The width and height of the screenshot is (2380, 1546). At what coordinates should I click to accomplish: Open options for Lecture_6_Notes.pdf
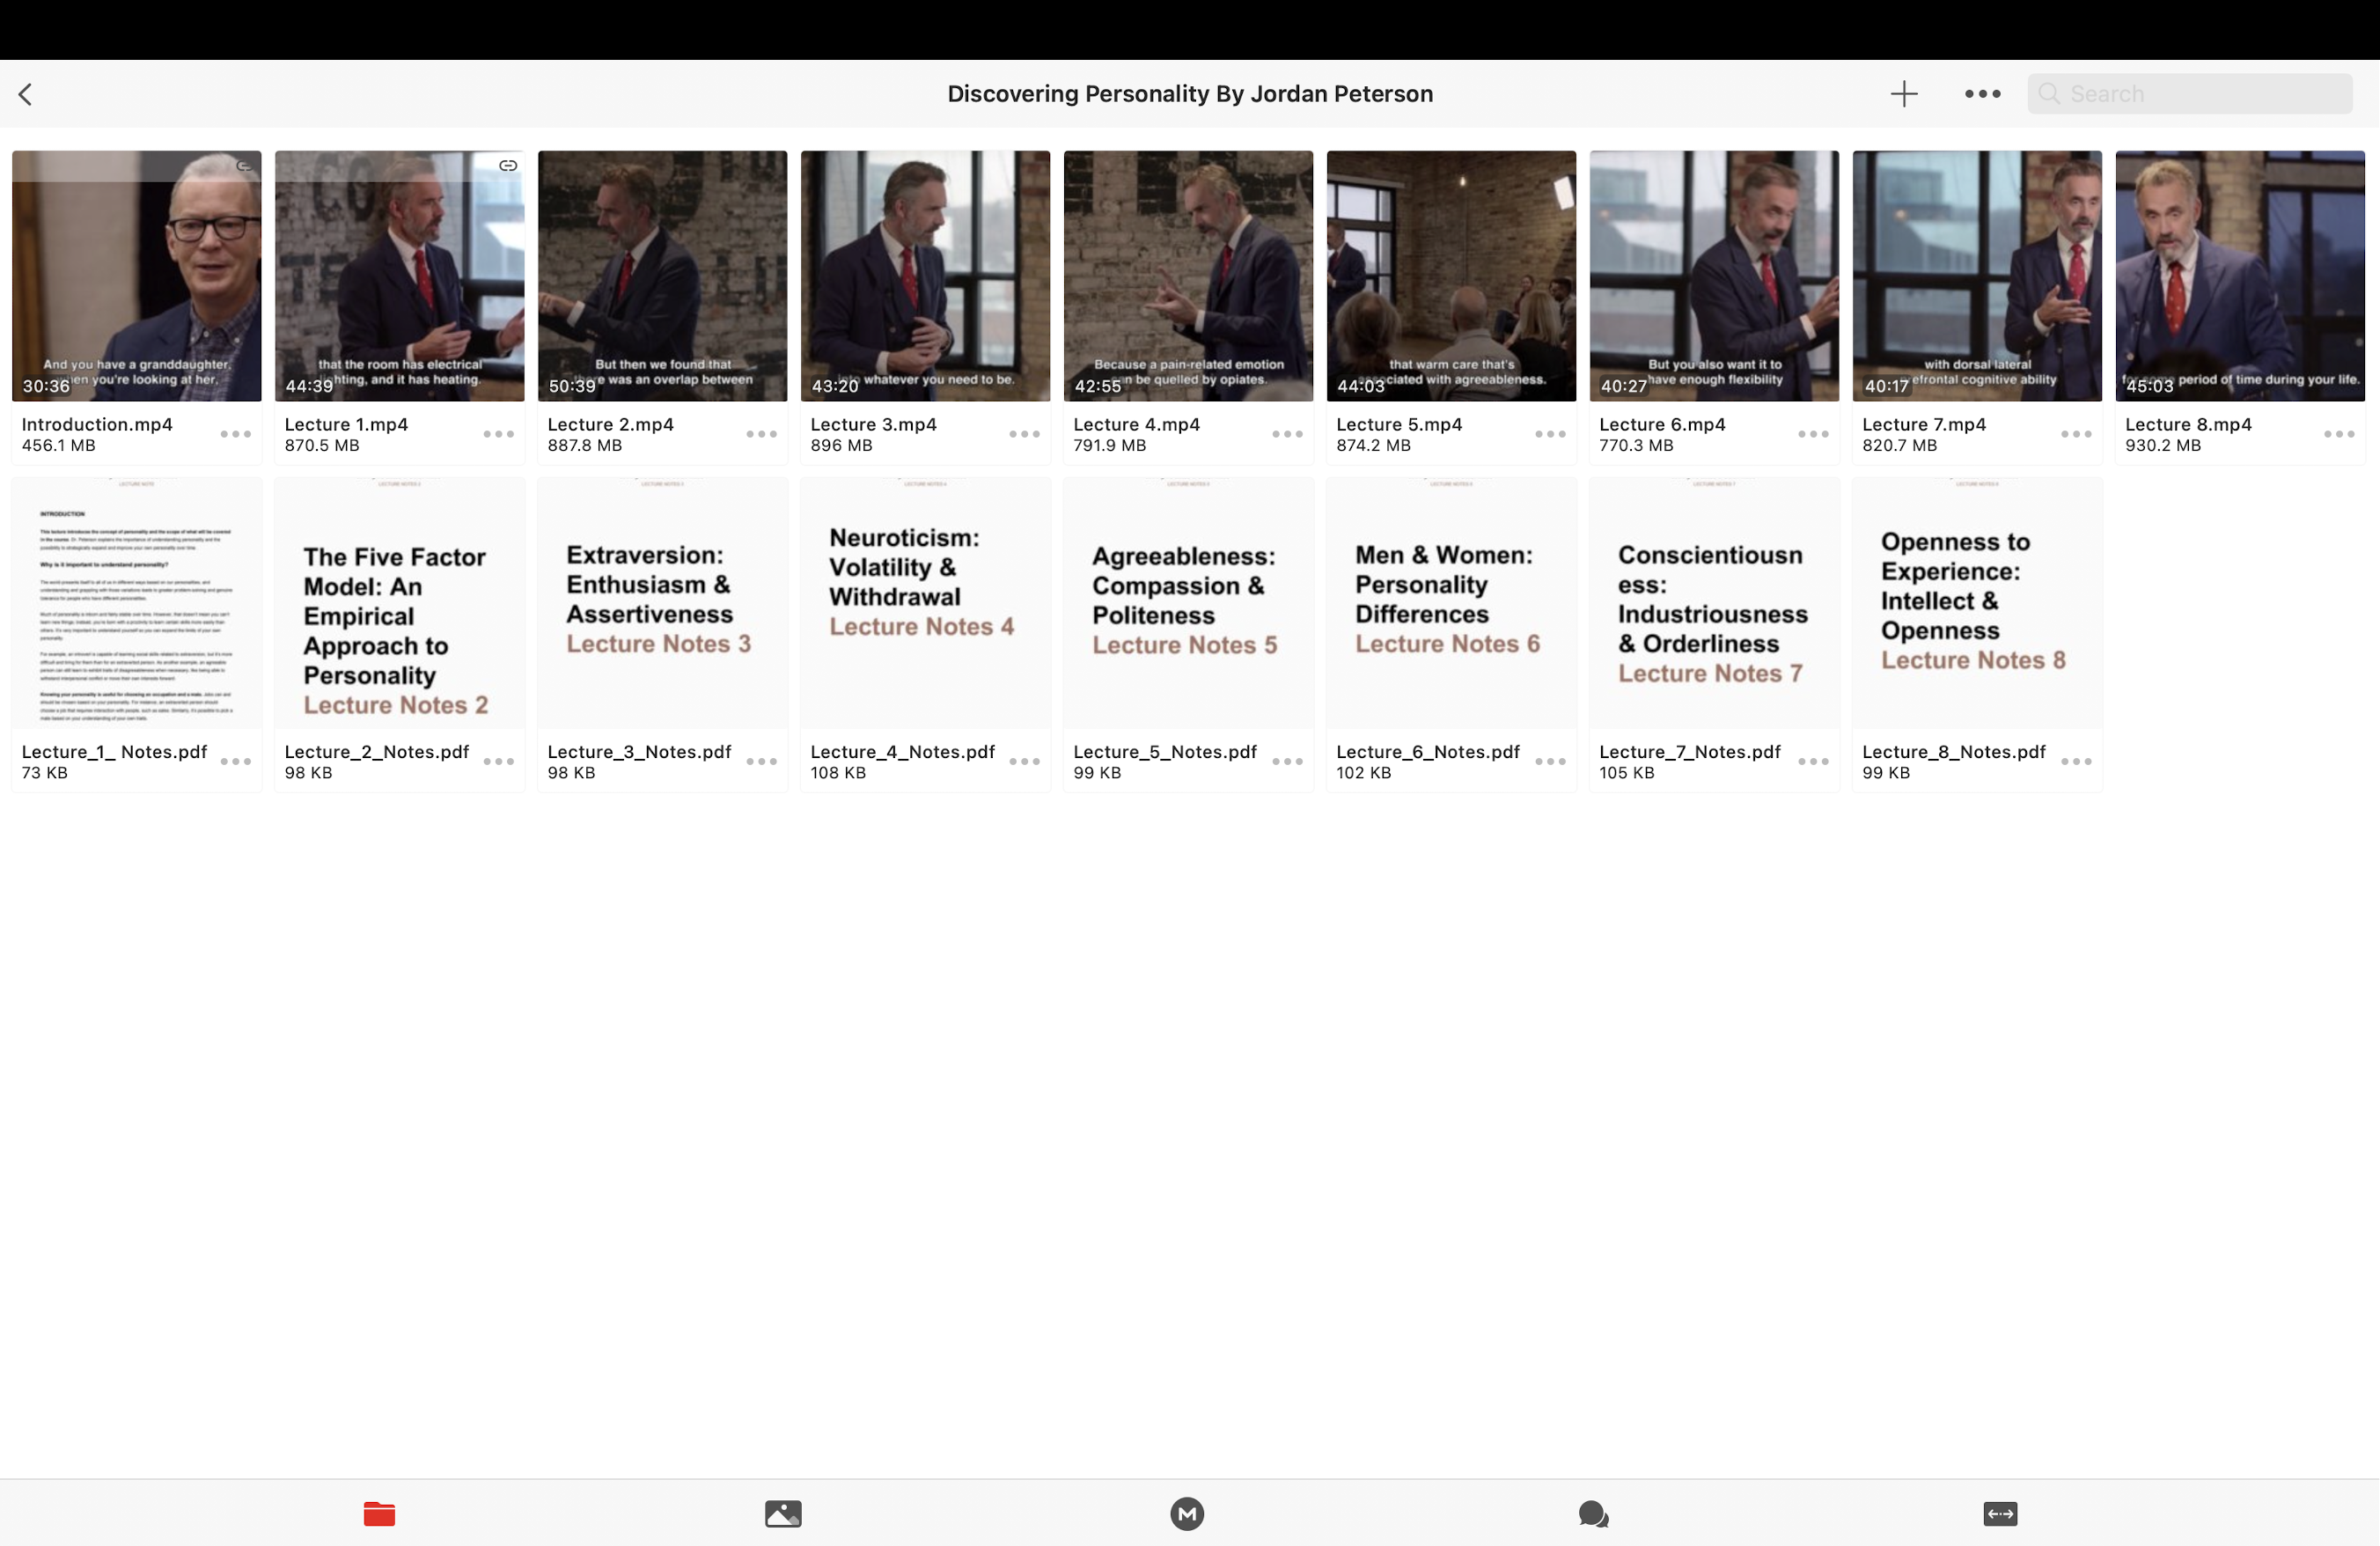point(1551,761)
